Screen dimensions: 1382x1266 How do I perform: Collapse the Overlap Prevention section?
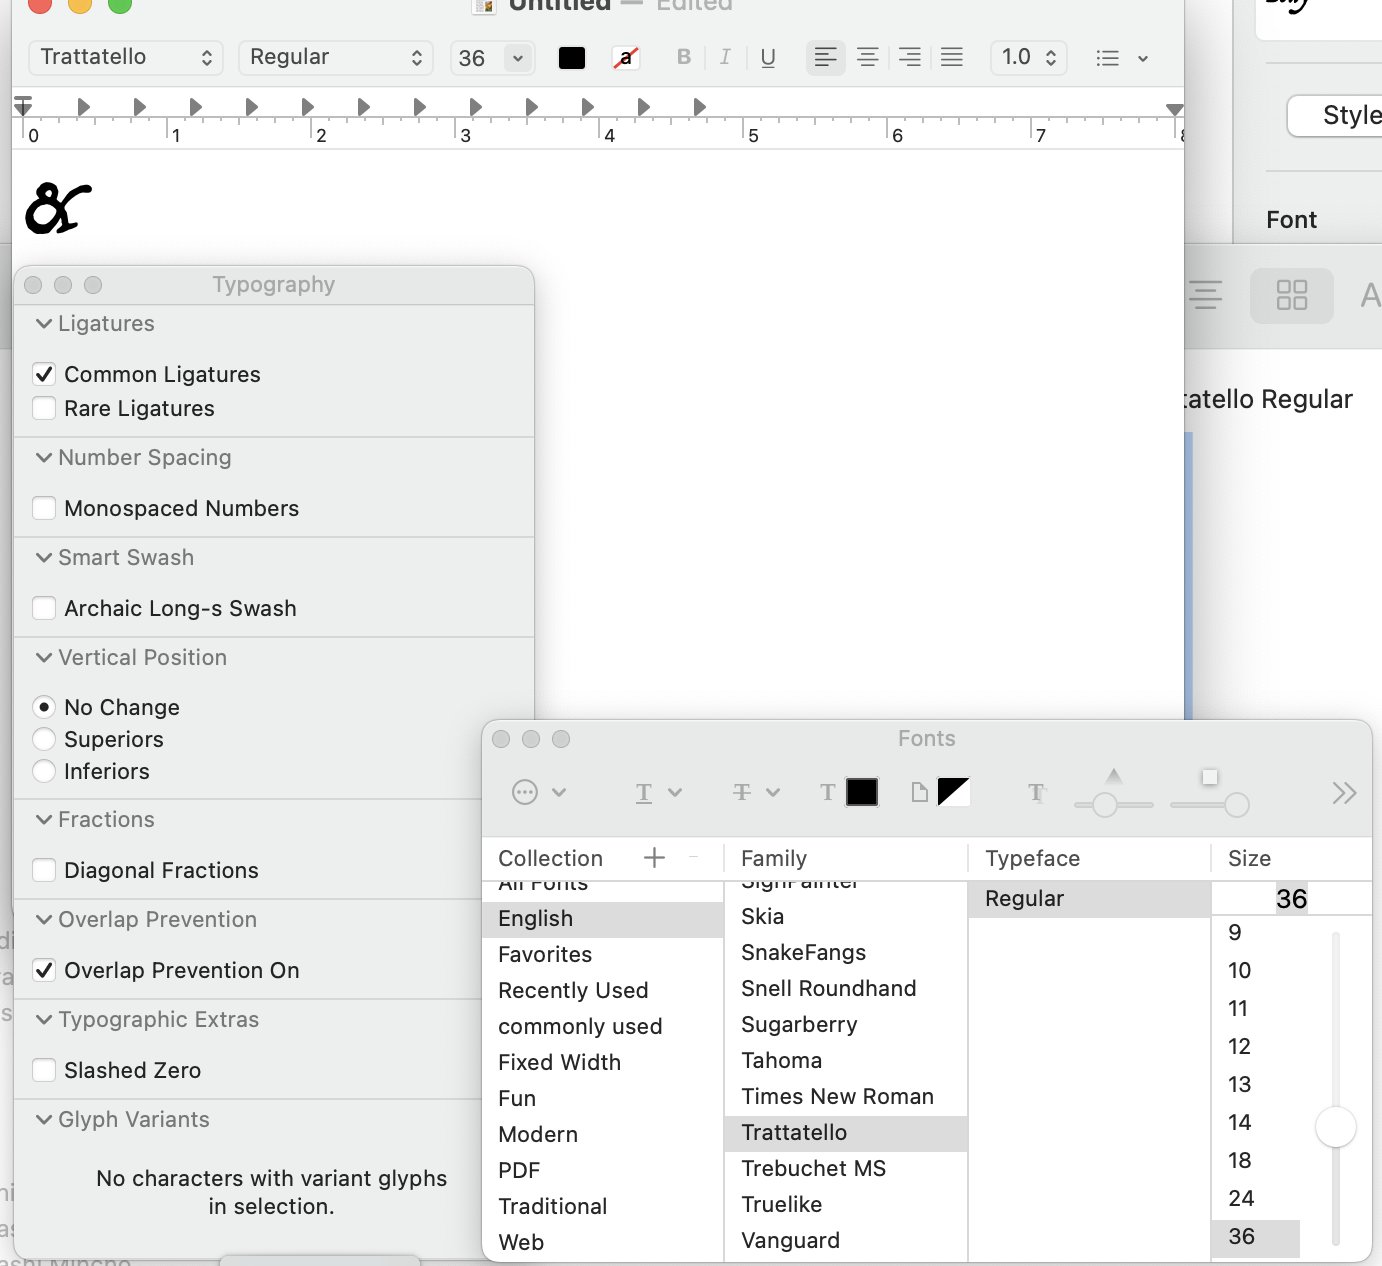[44, 919]
